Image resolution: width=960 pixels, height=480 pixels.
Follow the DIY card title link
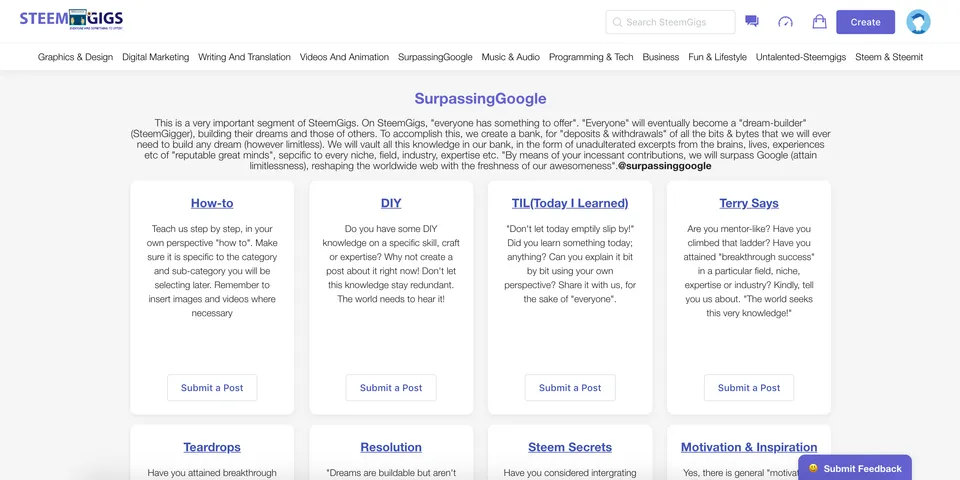point(391,203)
